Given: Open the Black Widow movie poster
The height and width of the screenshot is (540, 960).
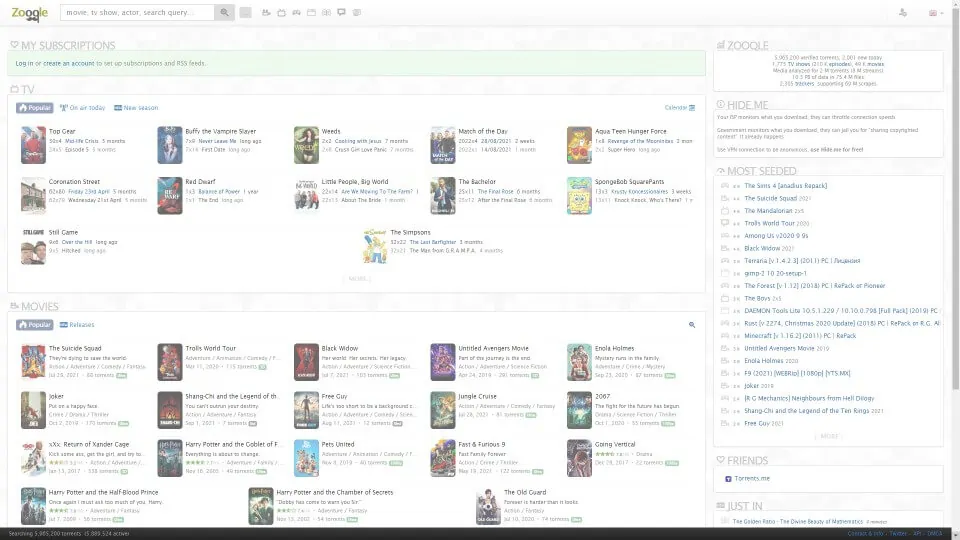Looking at the screenshot, I should point(306,362).
